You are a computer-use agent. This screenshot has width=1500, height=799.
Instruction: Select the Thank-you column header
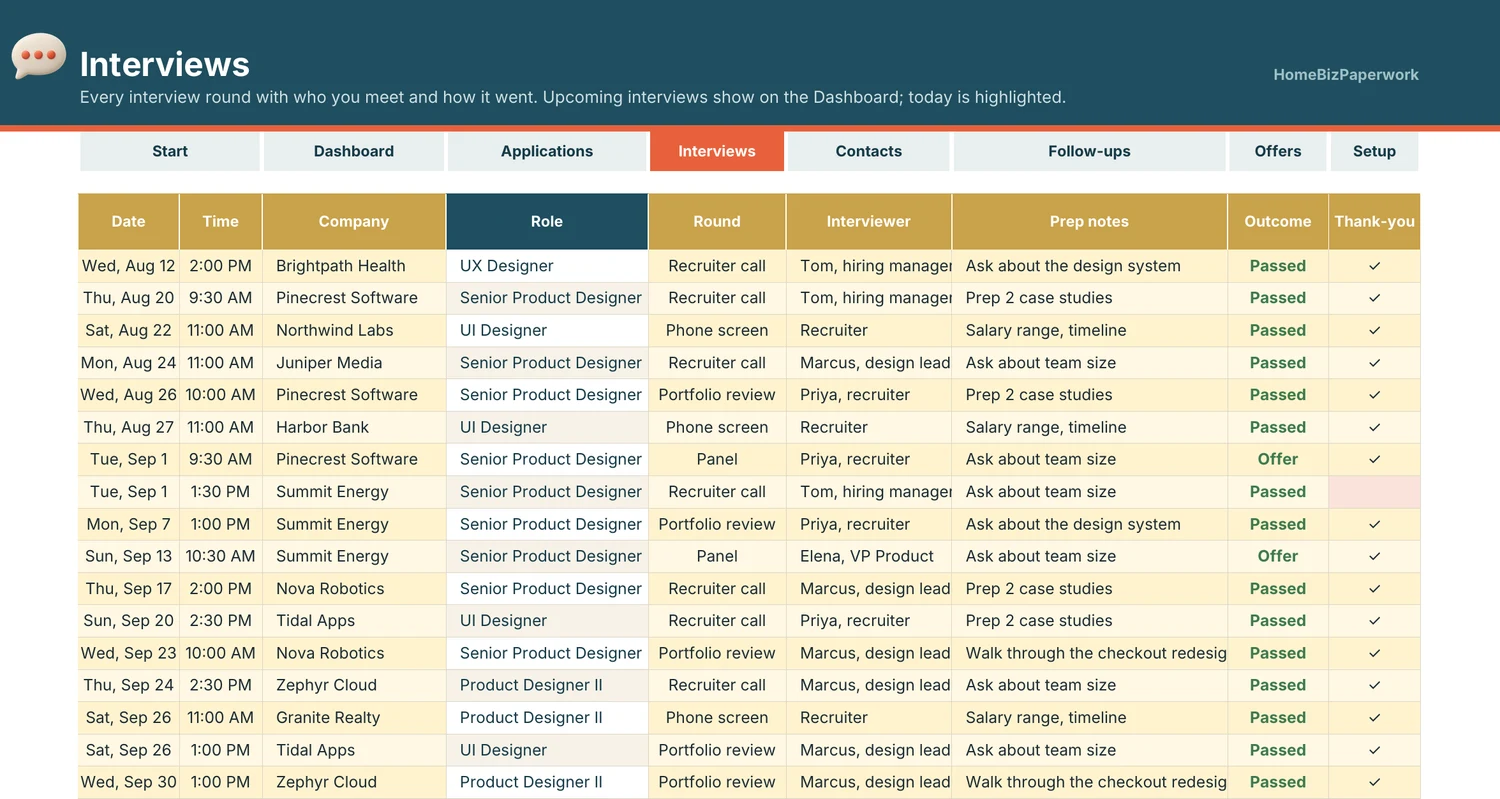click(1374, 221)
